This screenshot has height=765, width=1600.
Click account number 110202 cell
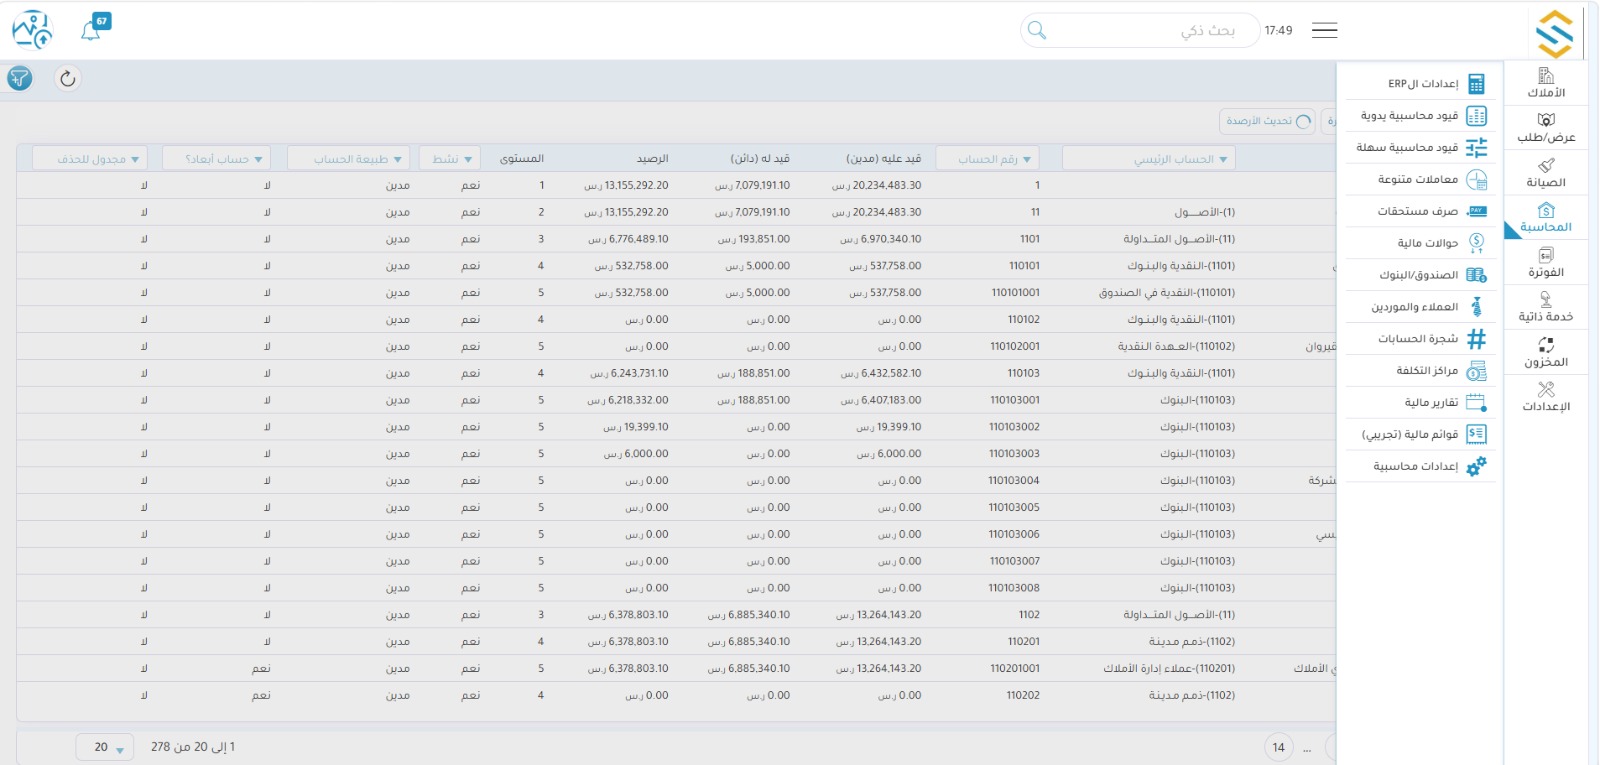(1023, 695)
